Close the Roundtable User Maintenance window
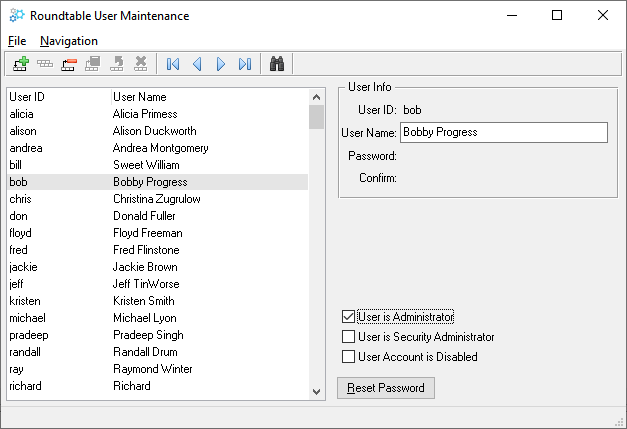This screenshot has height=429, width=627. click(603, 16)
